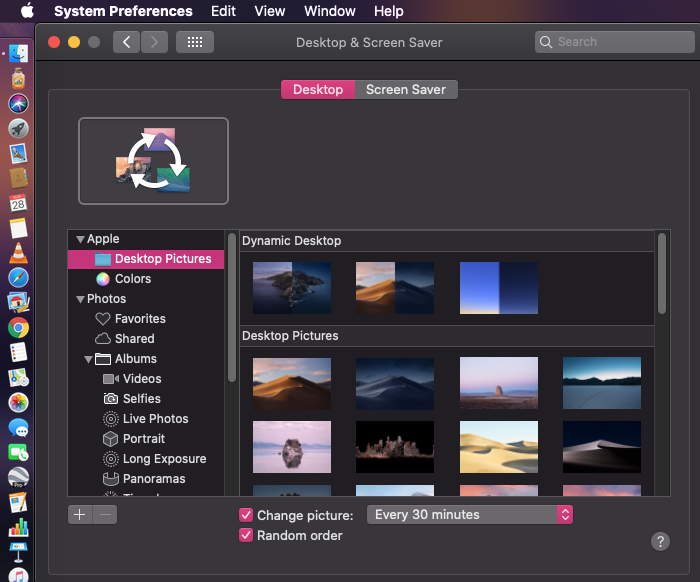Open Reminders list icon in Dock
The height and width of the screenshot is (582, 700).
point(18,353)
